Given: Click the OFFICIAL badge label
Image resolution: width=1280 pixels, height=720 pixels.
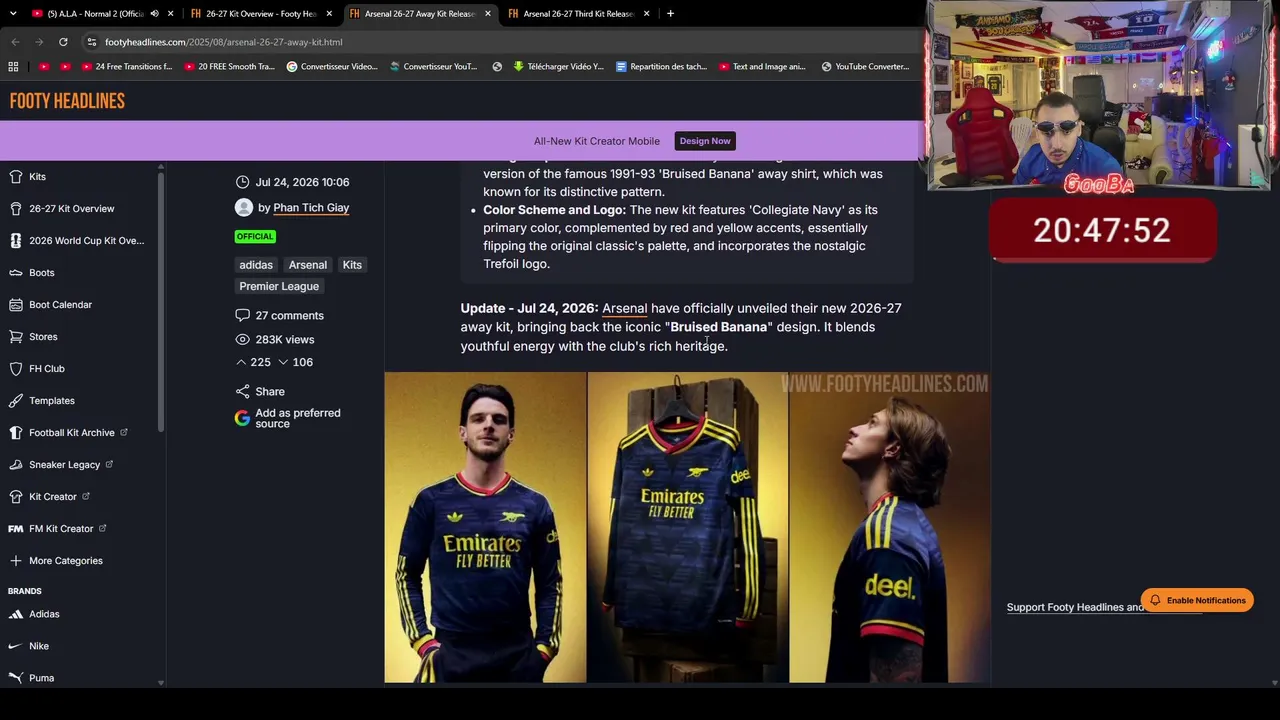Looking at the screenshot, I should coord(255,236).
